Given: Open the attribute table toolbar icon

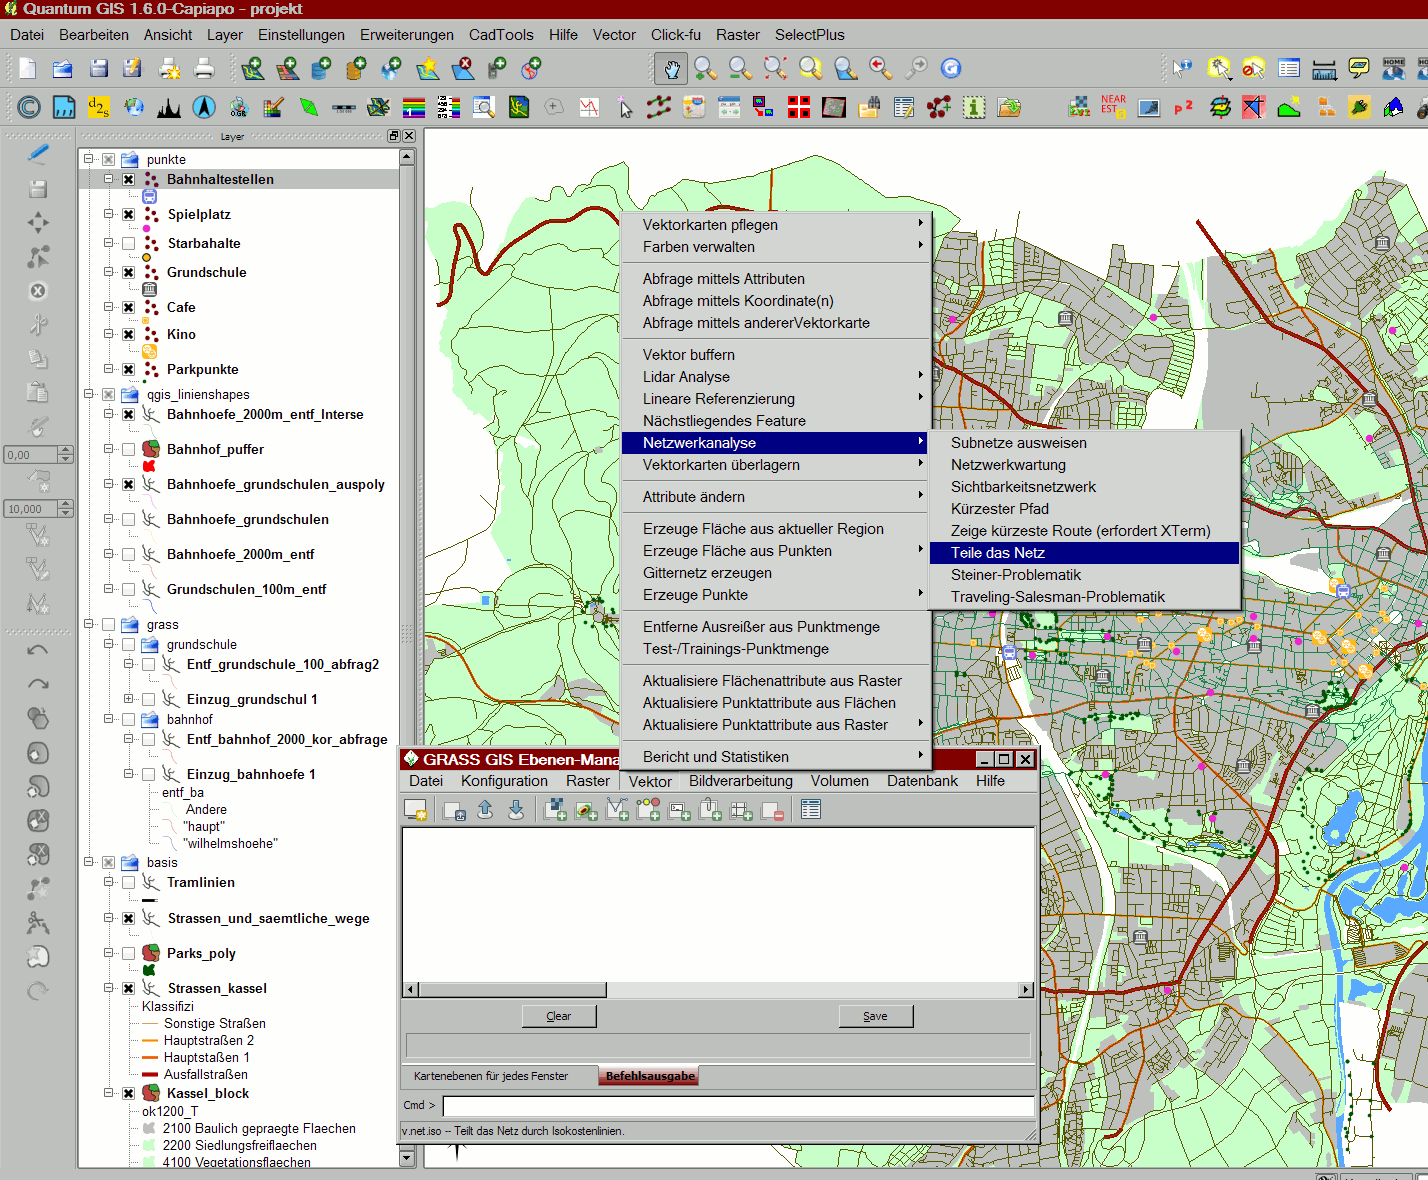Looking at the screenshot, I should tap(1289, 68).
